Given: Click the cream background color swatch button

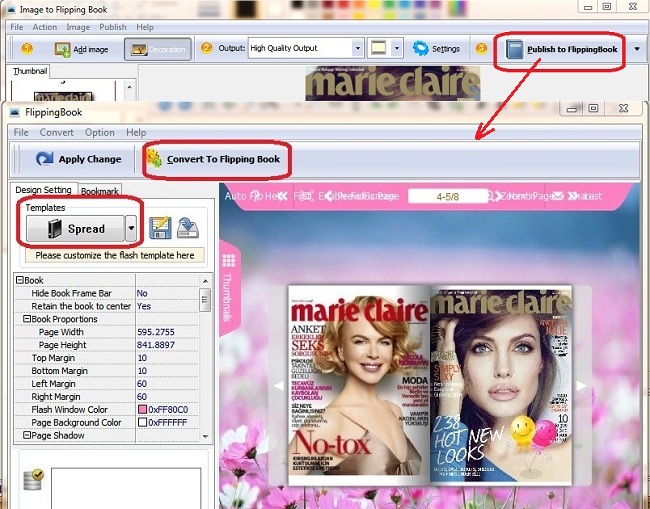Looking at the screenshot, I should pyautogui.click(x=378, y=48).
